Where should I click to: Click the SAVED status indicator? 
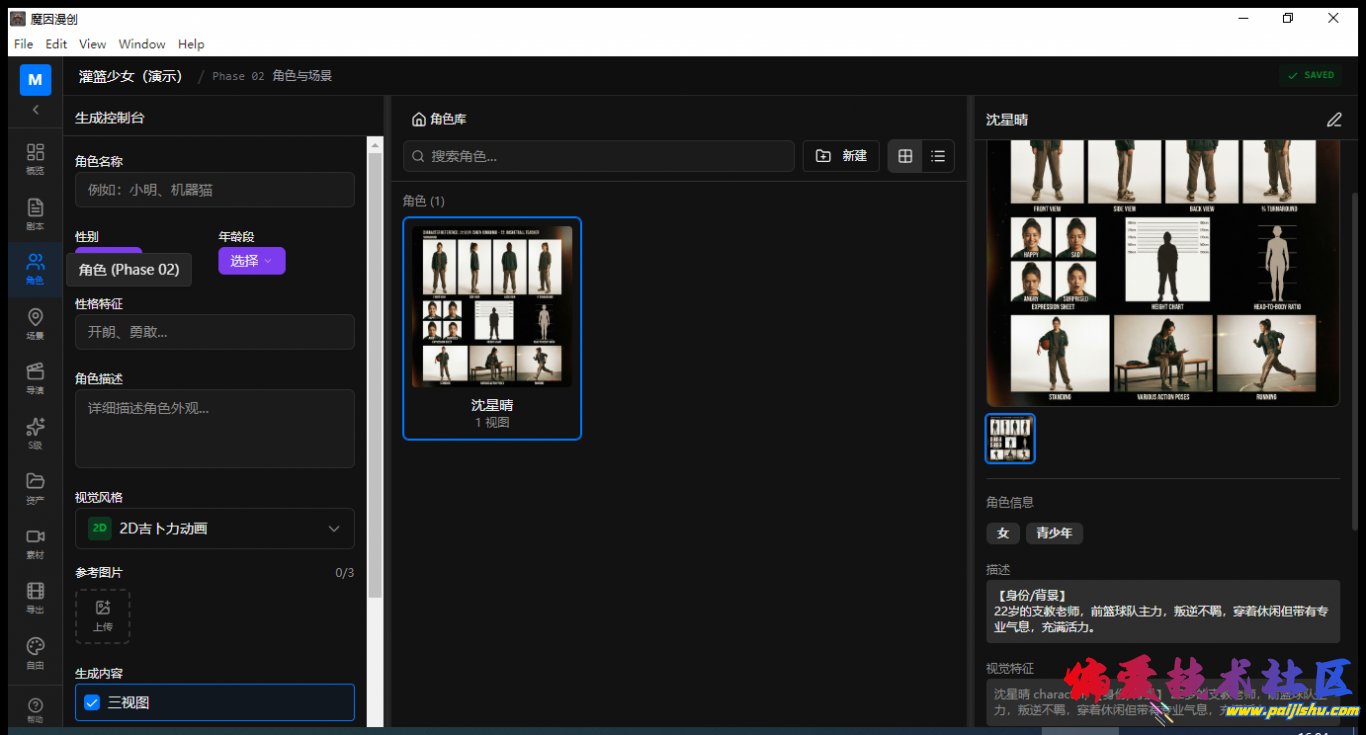pos(1310,74)
